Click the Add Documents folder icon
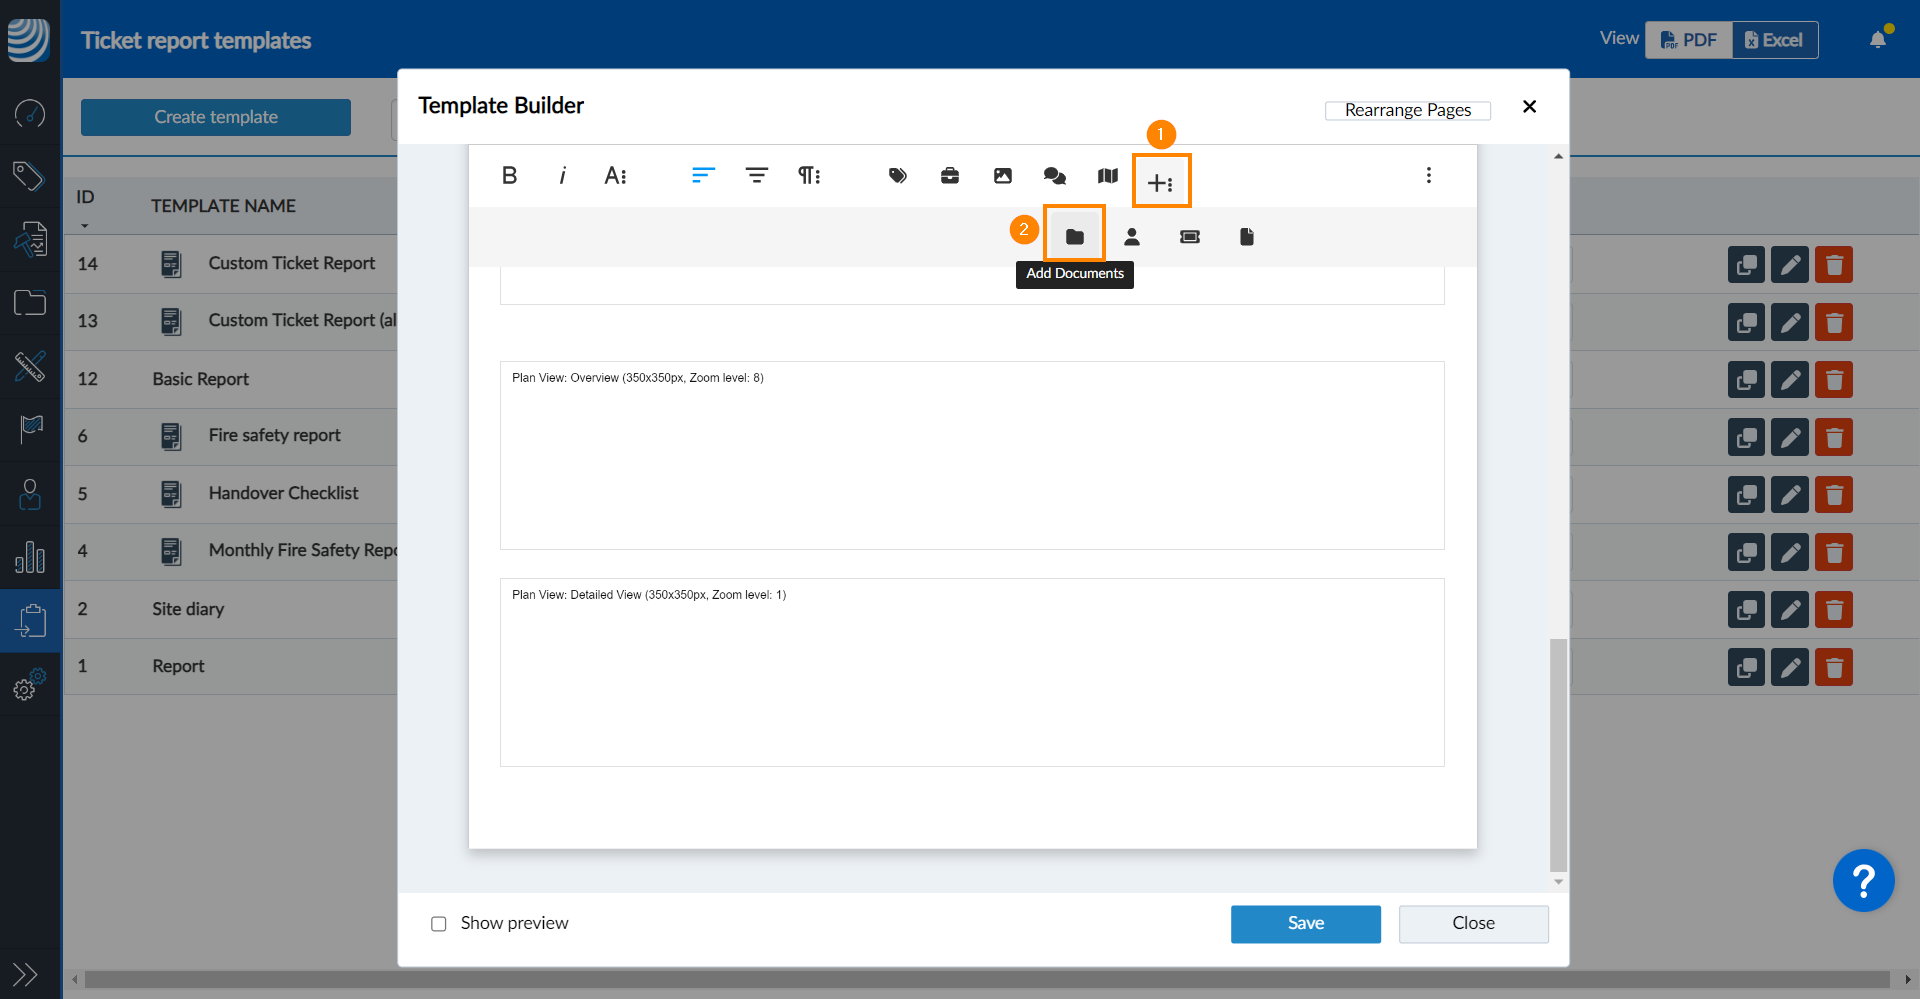The image size is (1920, 999). coord(1074,236)
